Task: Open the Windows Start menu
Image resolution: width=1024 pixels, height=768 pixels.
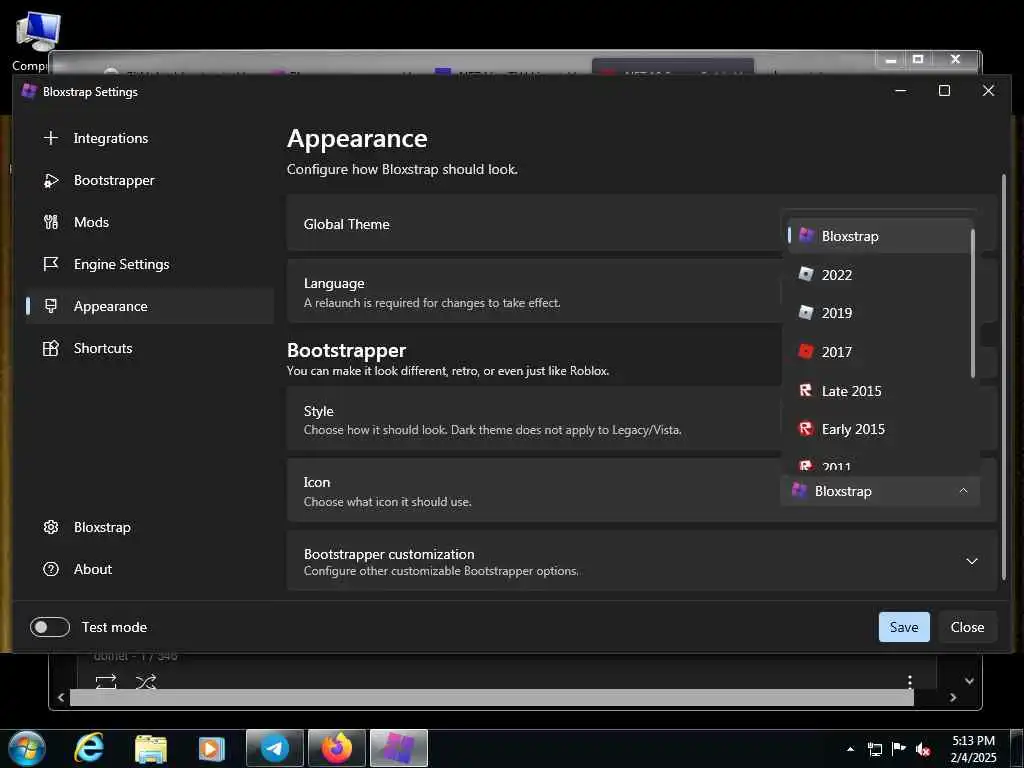Action: pyautogui.click(x=26, y=748)
